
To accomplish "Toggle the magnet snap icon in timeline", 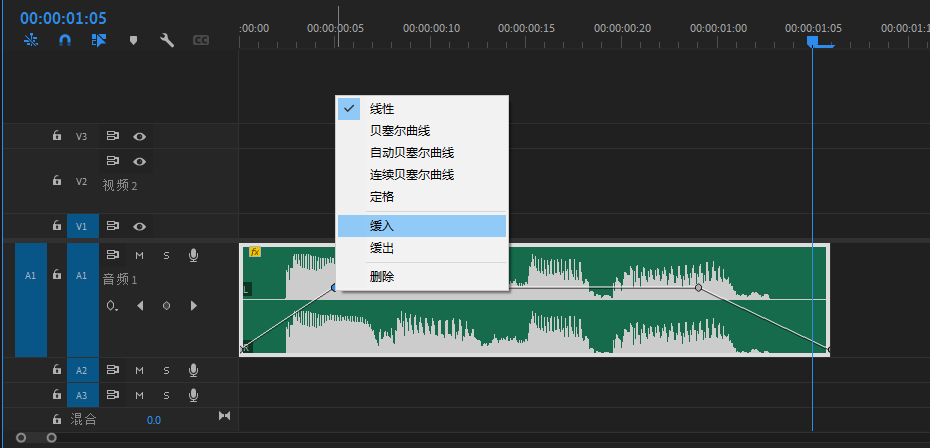I will 65,40.
